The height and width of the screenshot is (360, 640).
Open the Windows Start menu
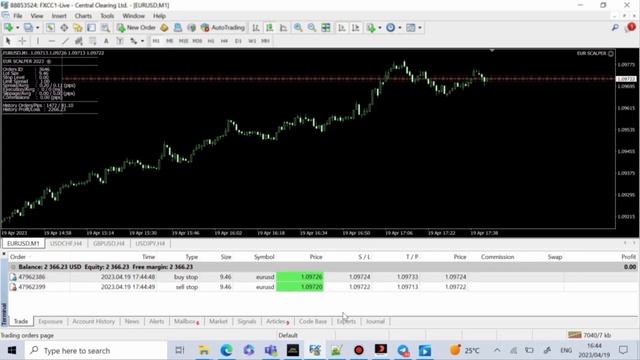coord(11,350)
